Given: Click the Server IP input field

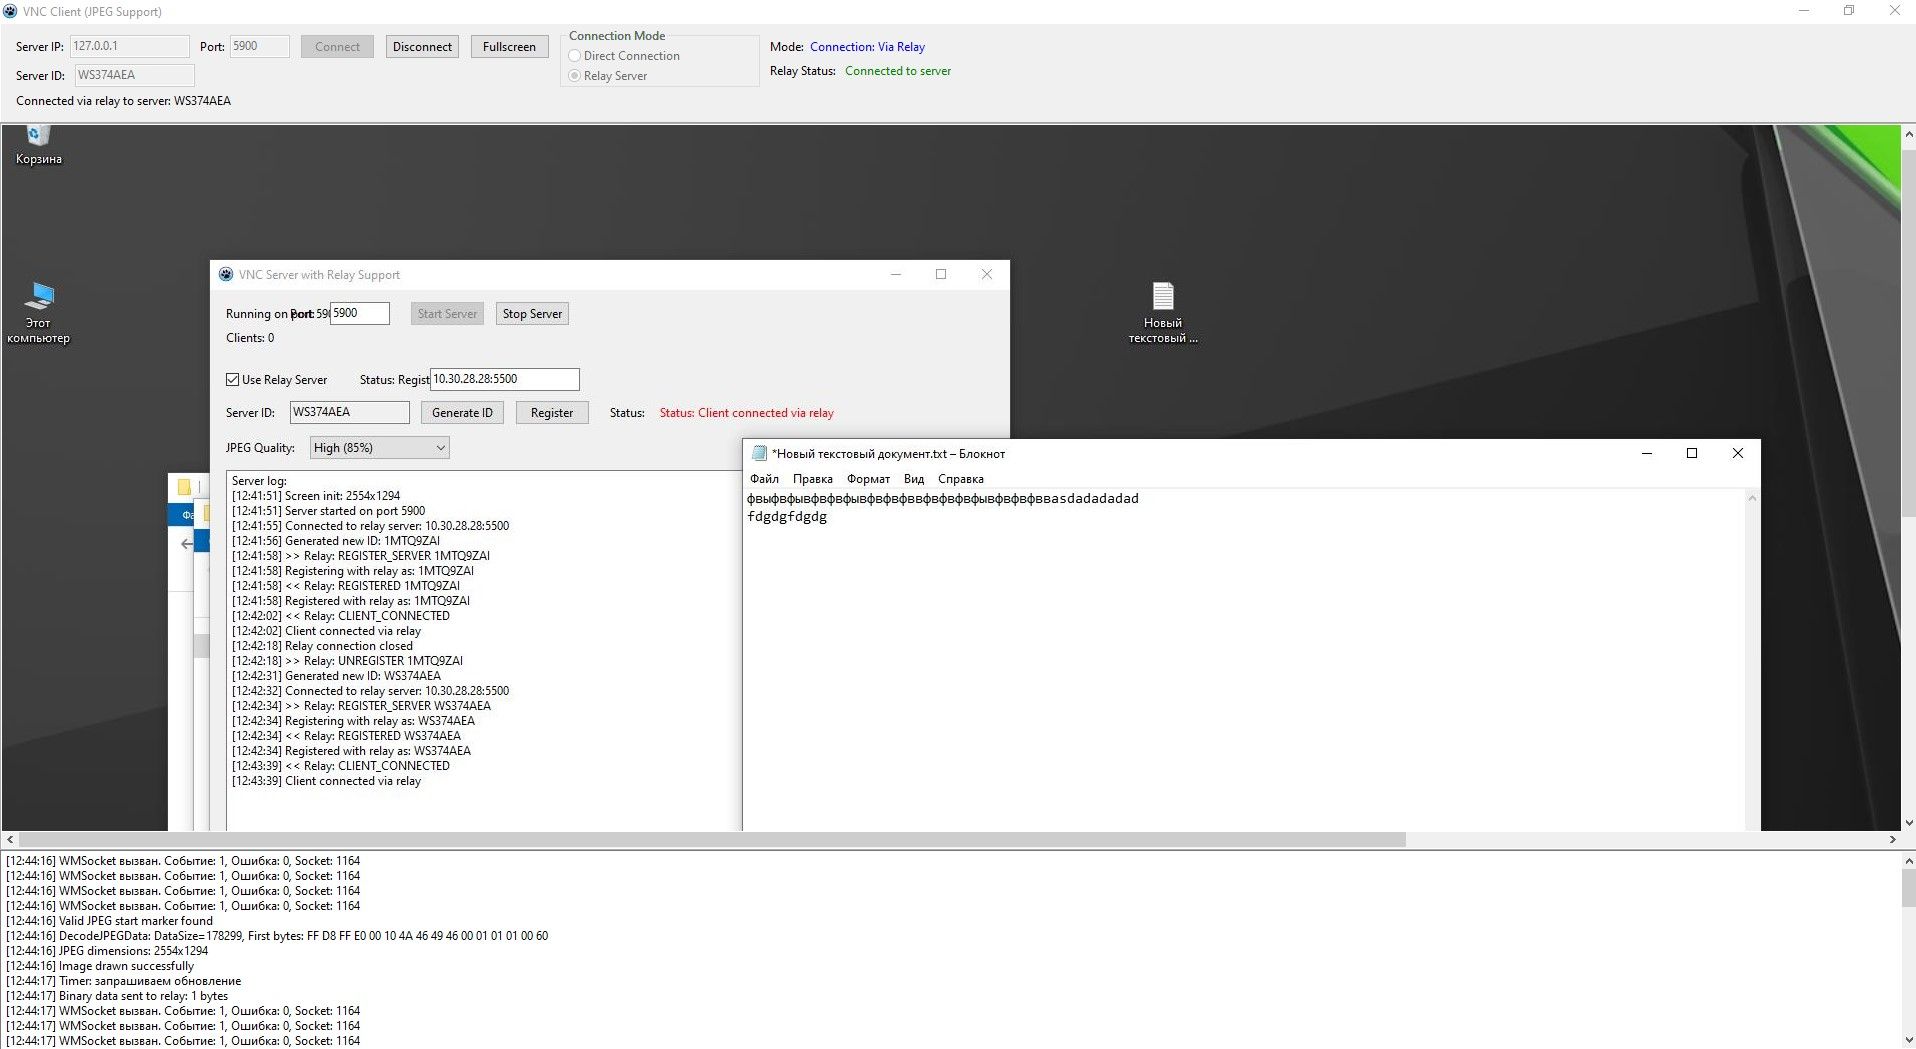Looking at the screenshot, I should [129, 46].
